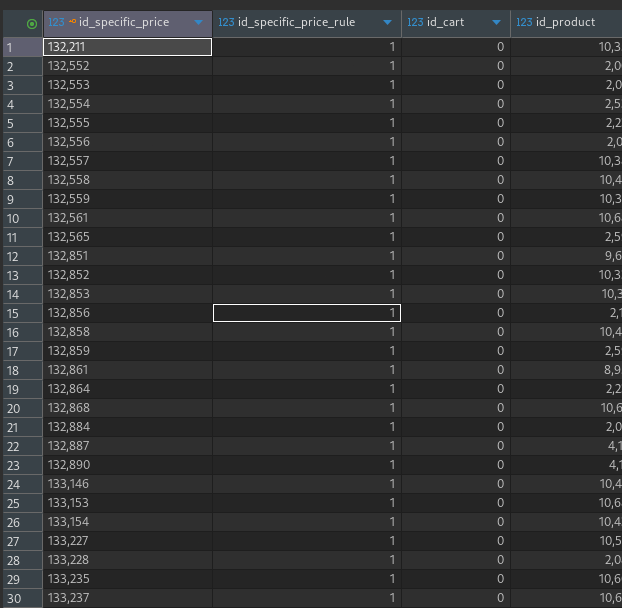Click the key icon in id_specific_price header
Image resolution: width=622 pixels, height=608 pixels.
coord(72,21)
